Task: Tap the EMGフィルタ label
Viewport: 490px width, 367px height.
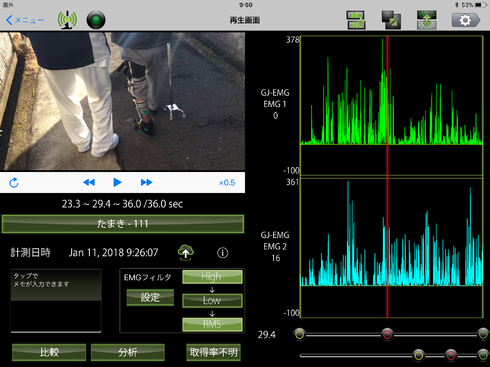Action: 147,277
